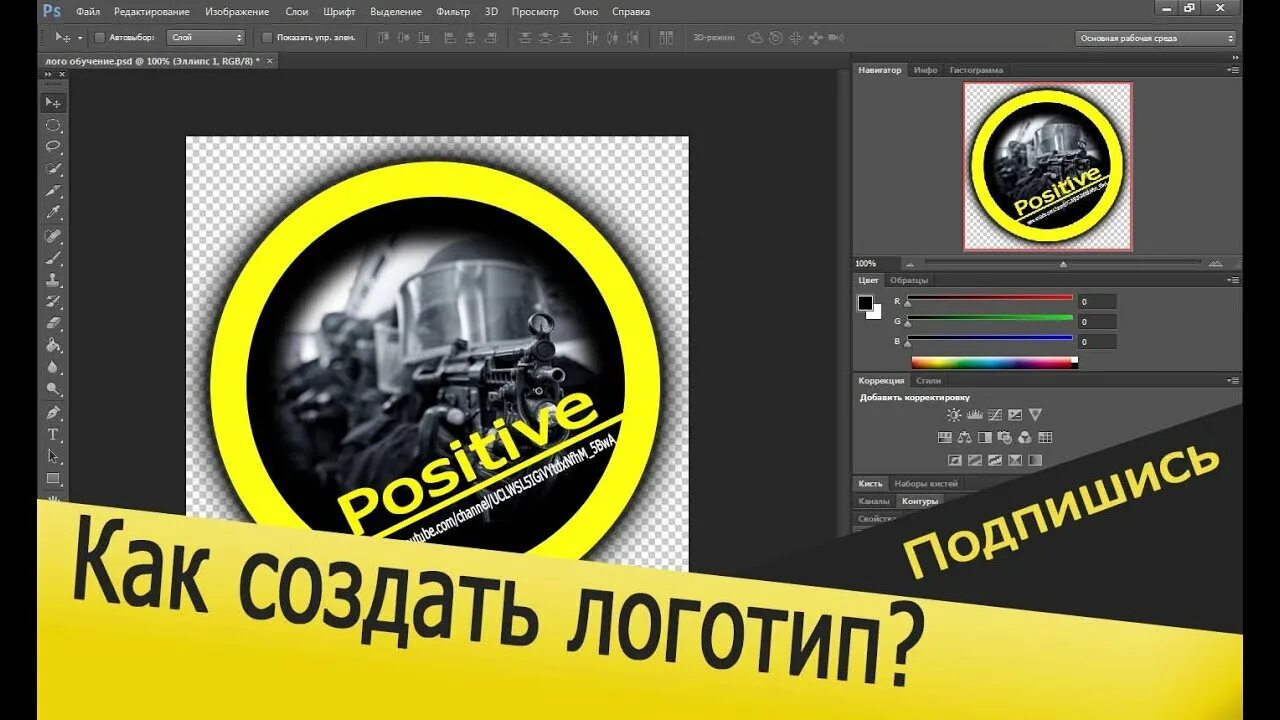1280x720 pixels.
Task: Add a Black & White adjustment
Action: [x=984, y=437]
